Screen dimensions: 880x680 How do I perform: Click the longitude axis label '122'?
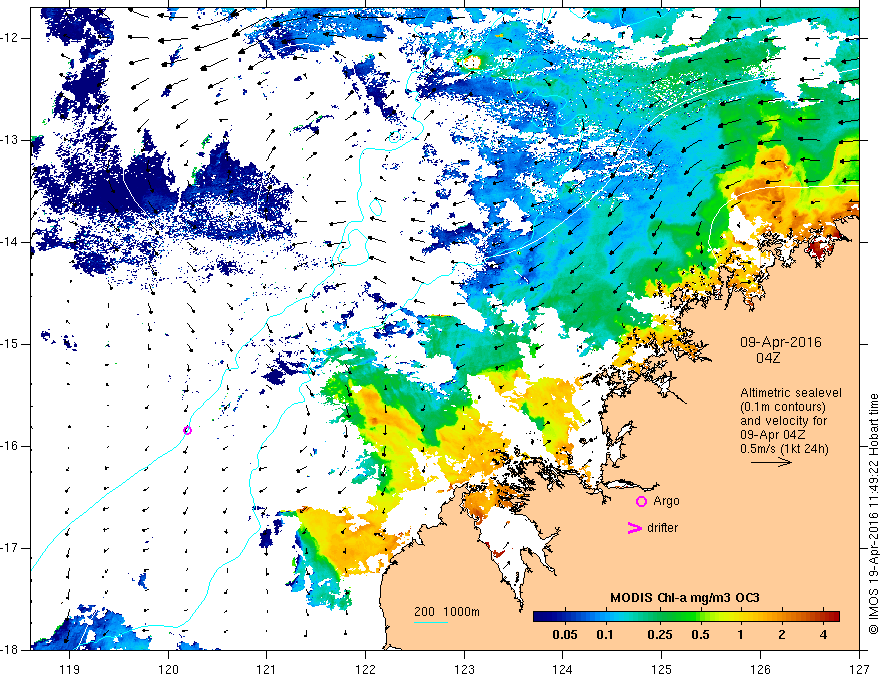[365, 669]
